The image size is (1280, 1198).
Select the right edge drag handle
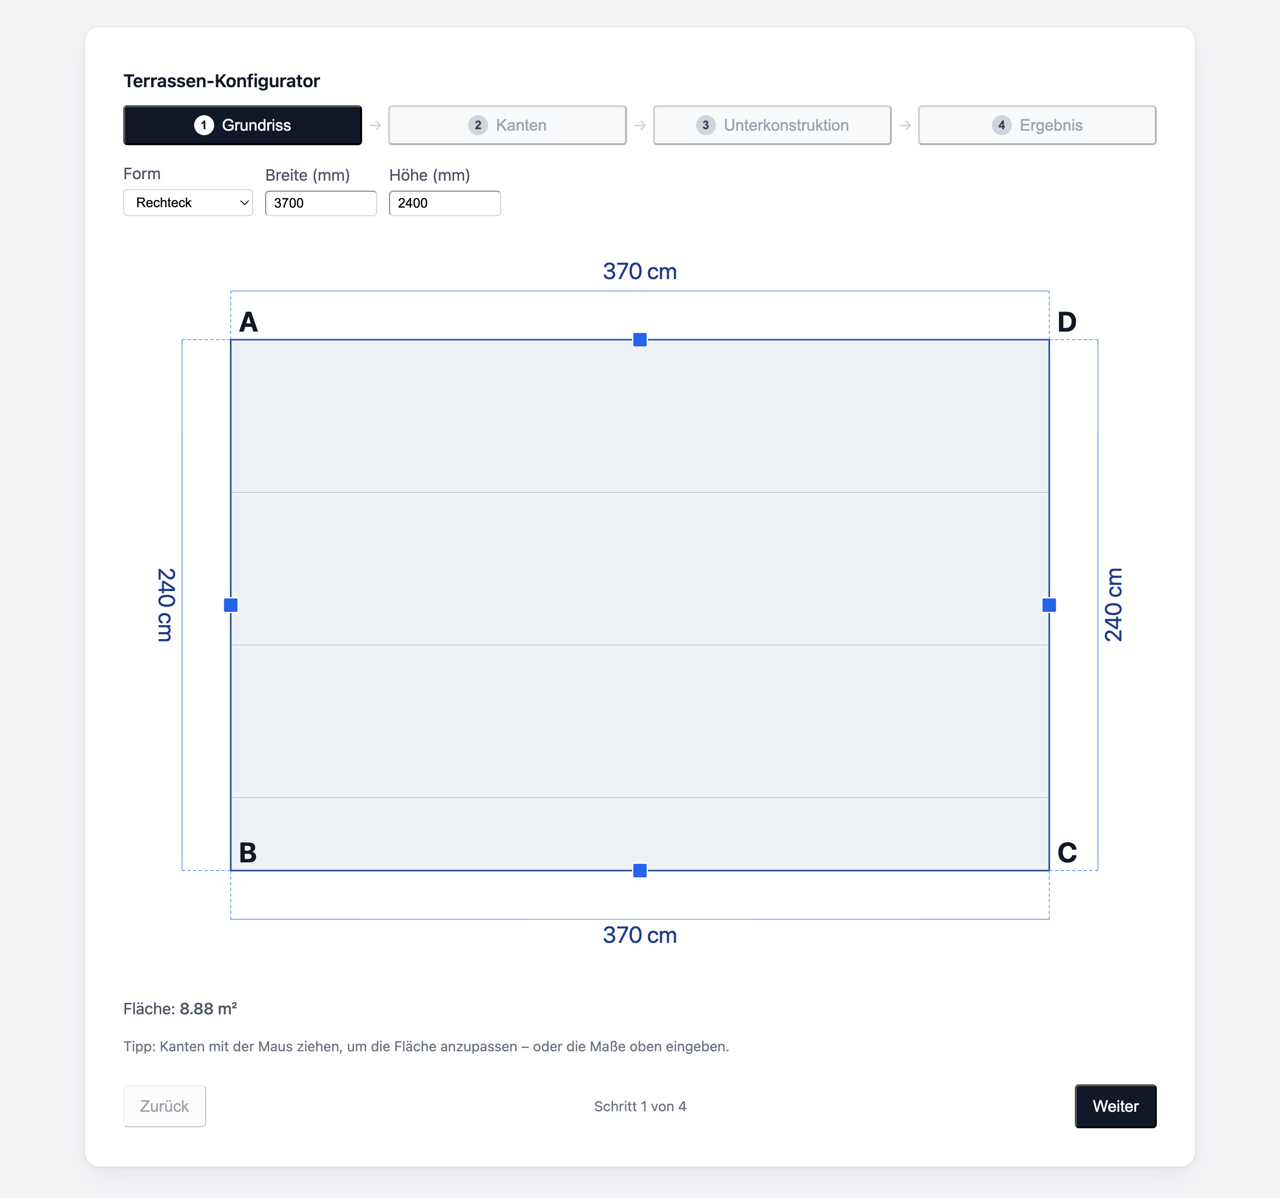[x=1049, y=605]
